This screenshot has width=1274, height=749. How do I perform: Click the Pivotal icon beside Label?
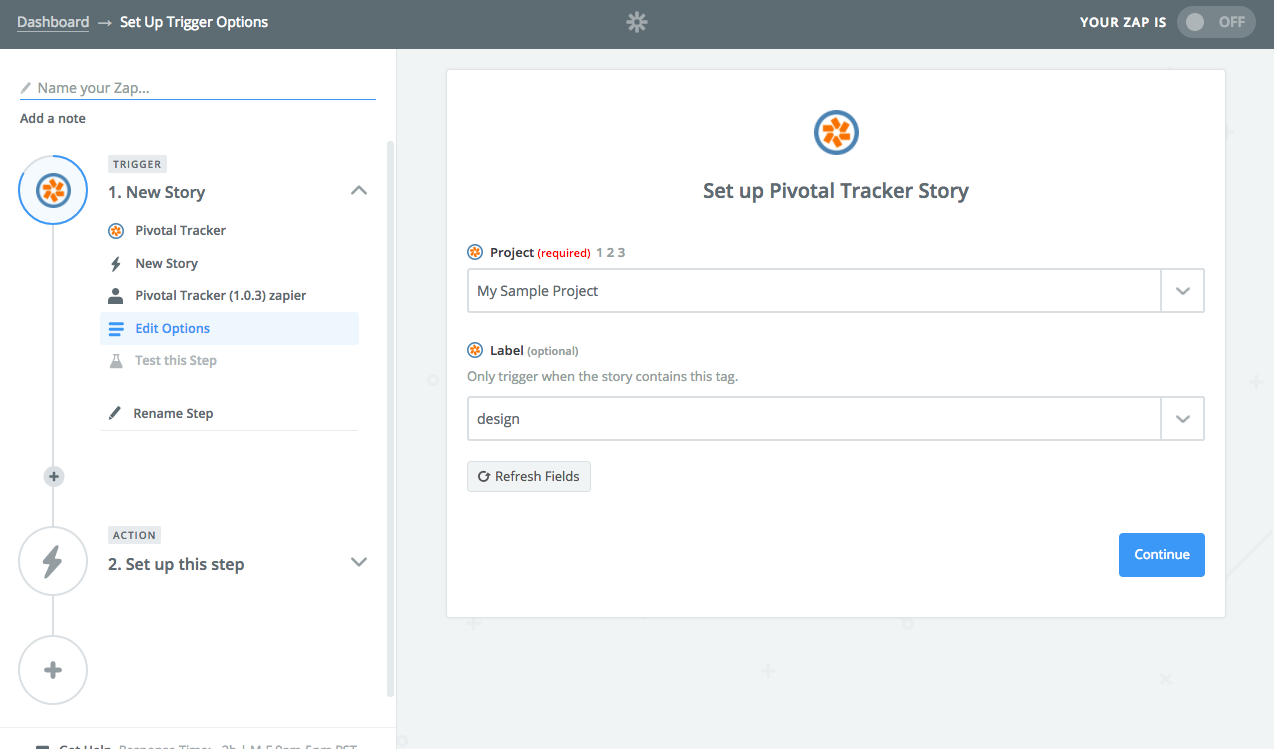pos(475,350)
